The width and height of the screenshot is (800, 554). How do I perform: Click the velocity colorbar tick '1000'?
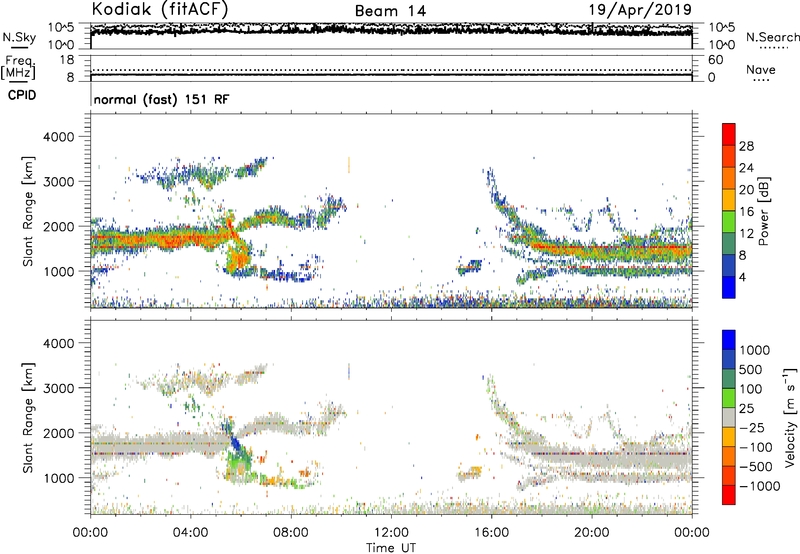tap(754, 350)
